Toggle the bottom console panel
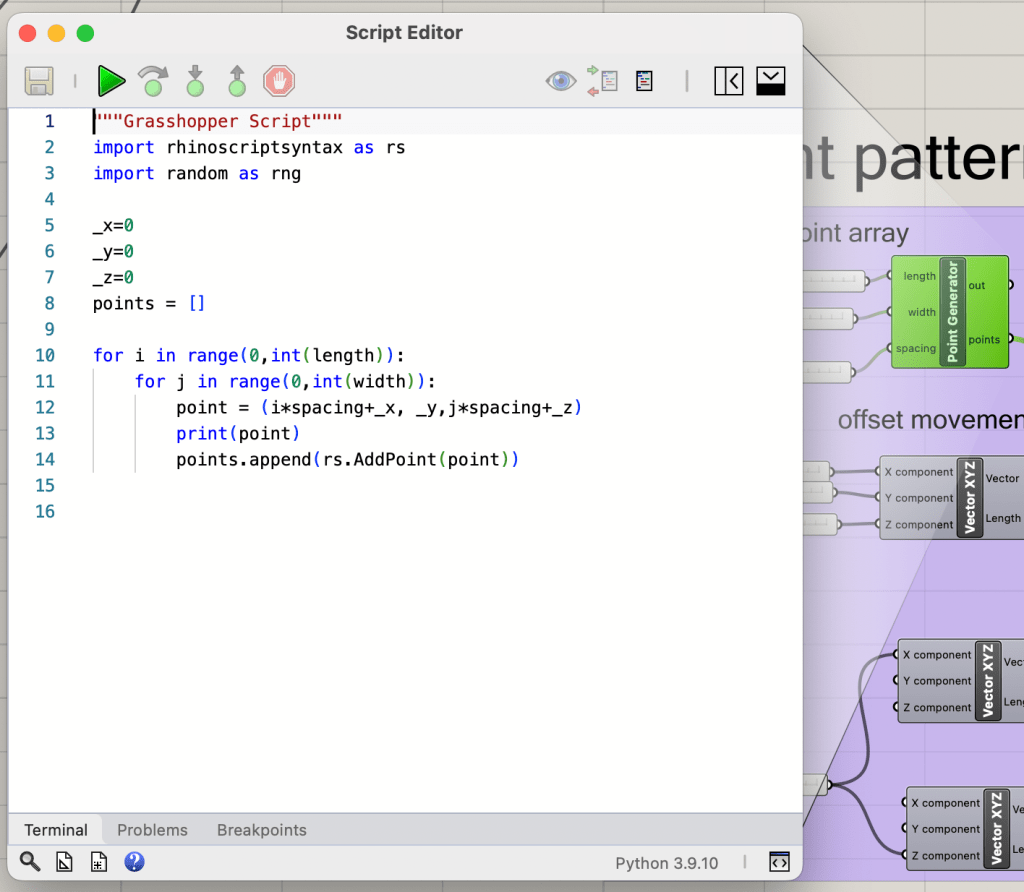1024x892 pixels. (x=772, y=81)
